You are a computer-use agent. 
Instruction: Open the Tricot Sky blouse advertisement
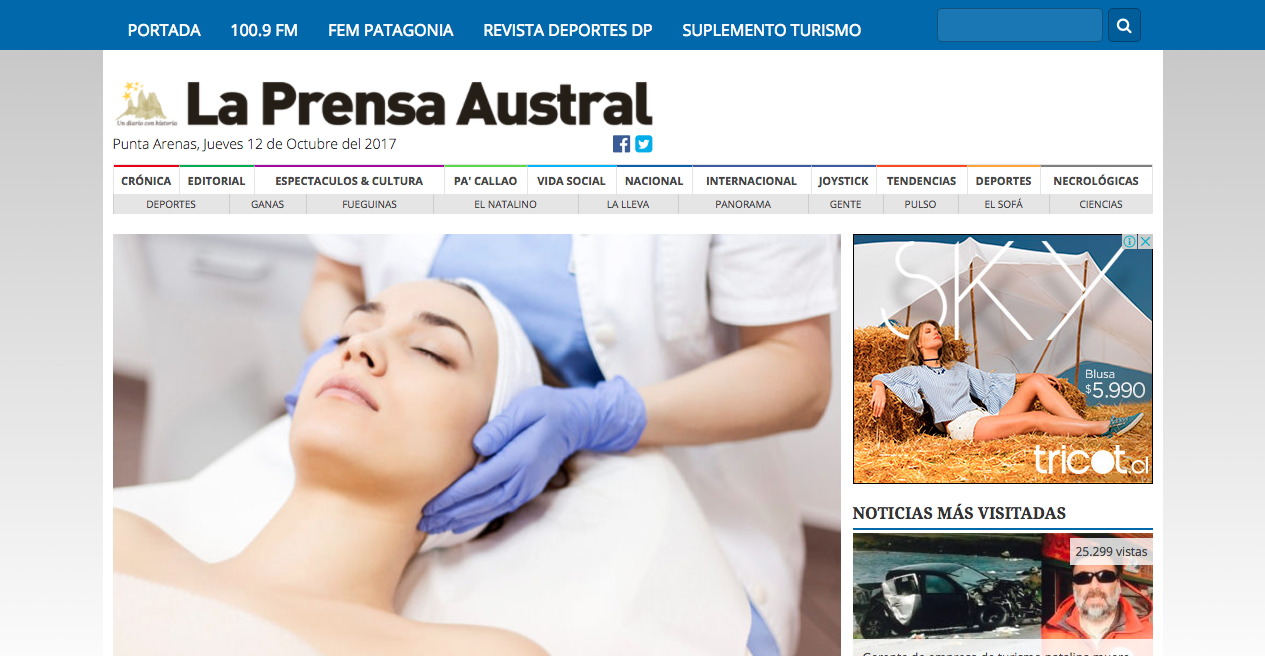pyautogui.click(x=1003, y=359)
